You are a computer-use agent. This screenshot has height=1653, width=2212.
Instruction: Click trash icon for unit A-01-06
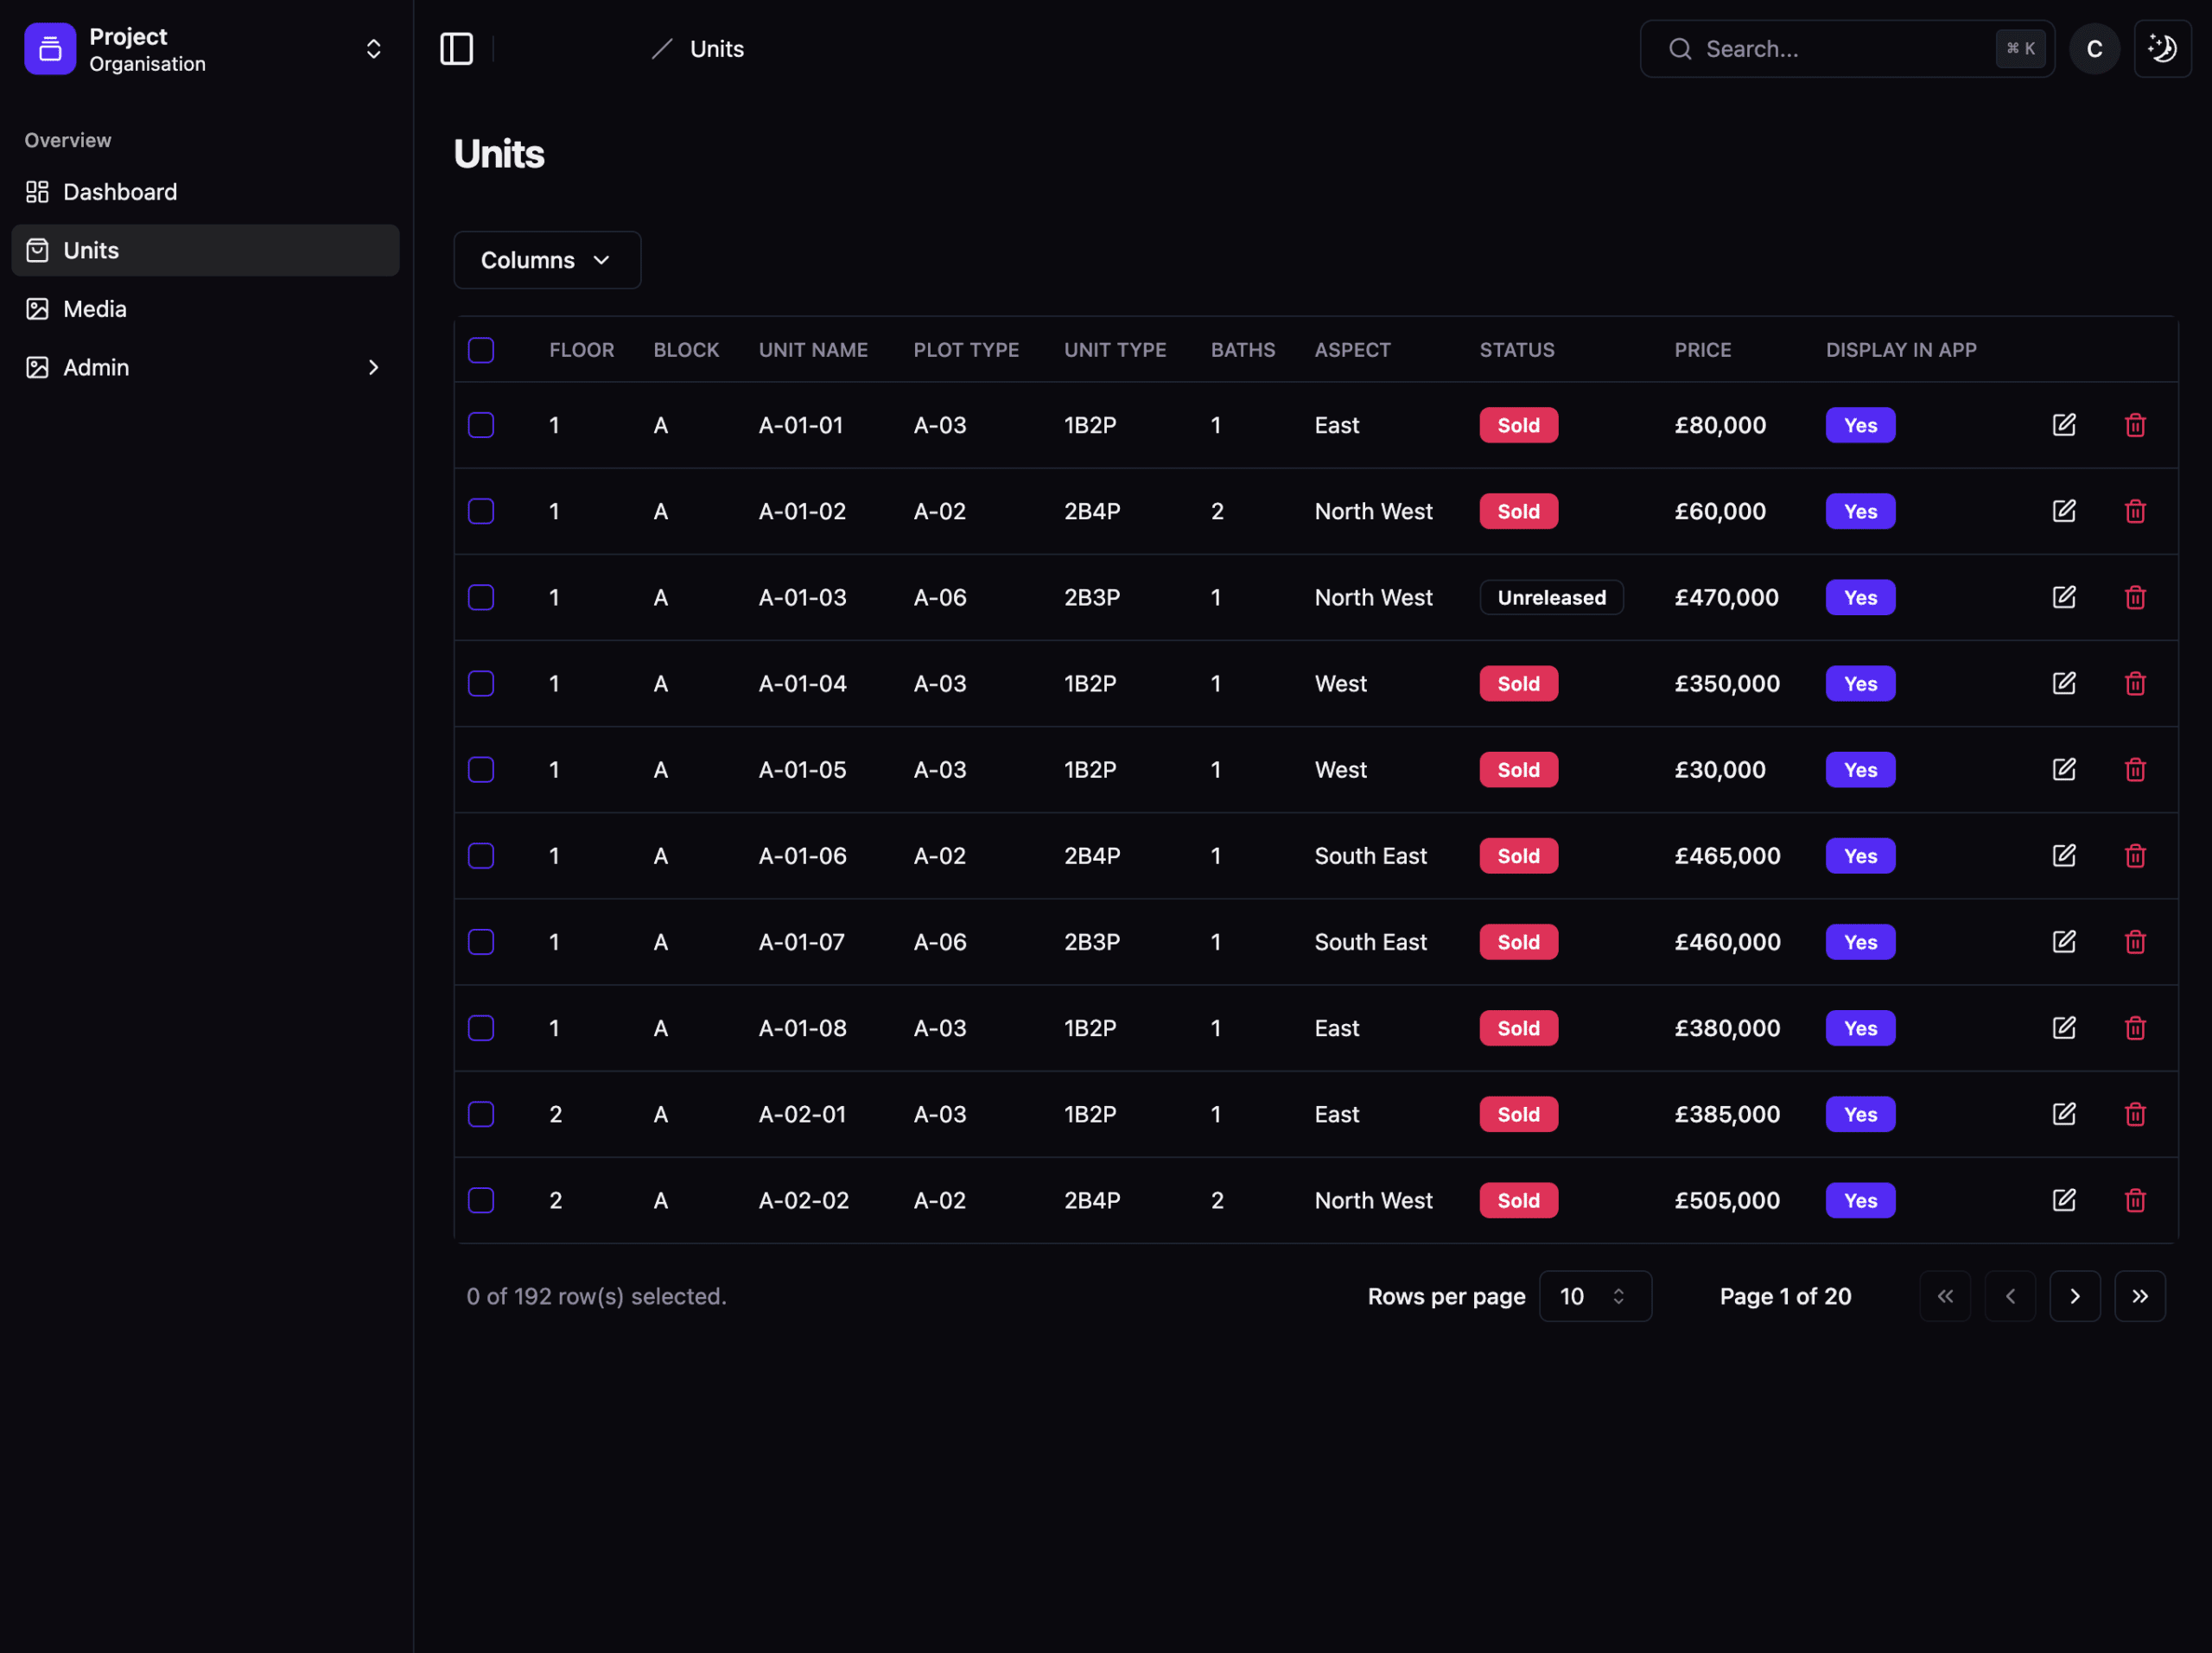coord(2134,856)
